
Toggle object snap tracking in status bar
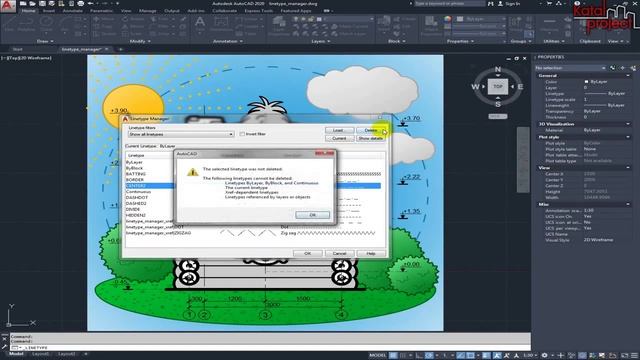pos(460,356)
